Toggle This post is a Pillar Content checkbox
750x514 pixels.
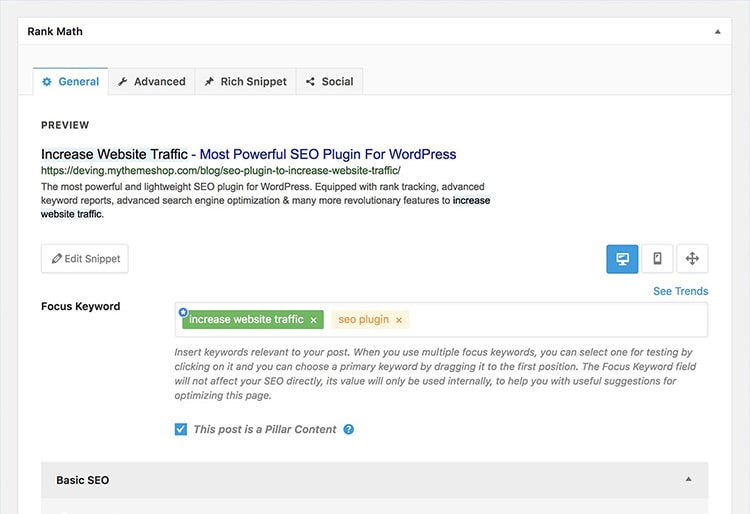181,429
